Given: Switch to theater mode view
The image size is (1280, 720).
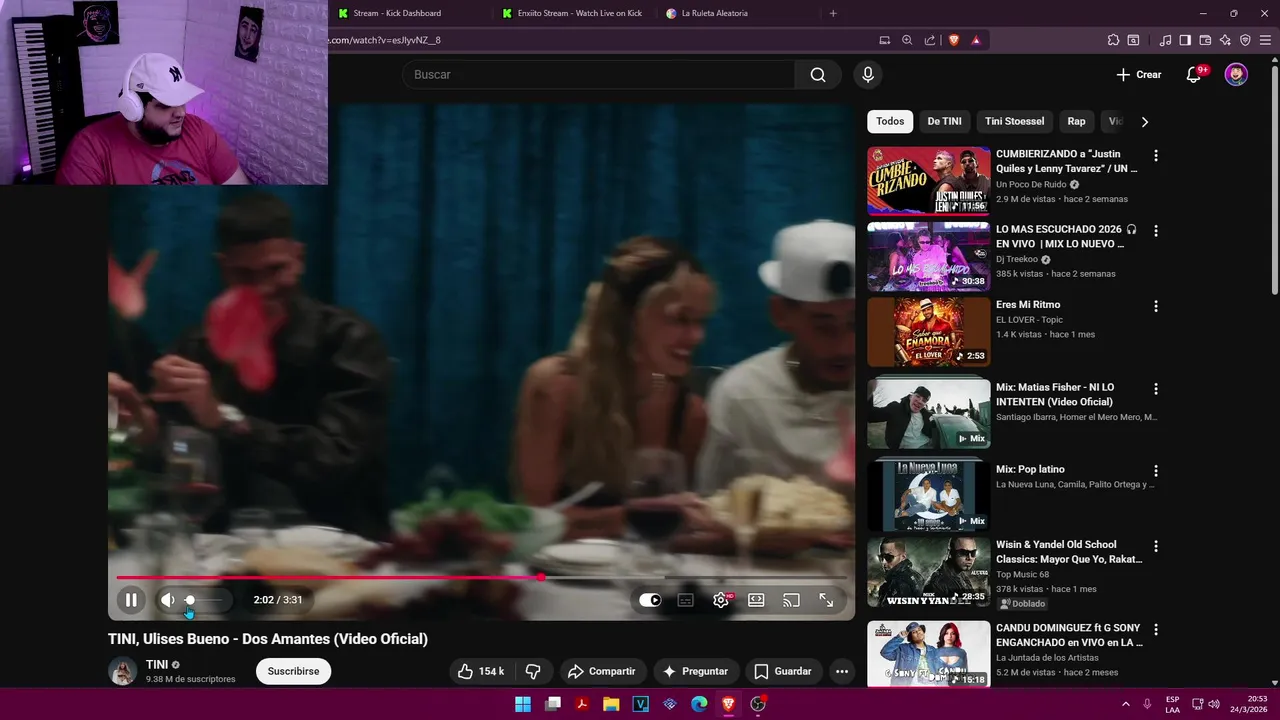Looking at the screenshot, I should [756, 600].
